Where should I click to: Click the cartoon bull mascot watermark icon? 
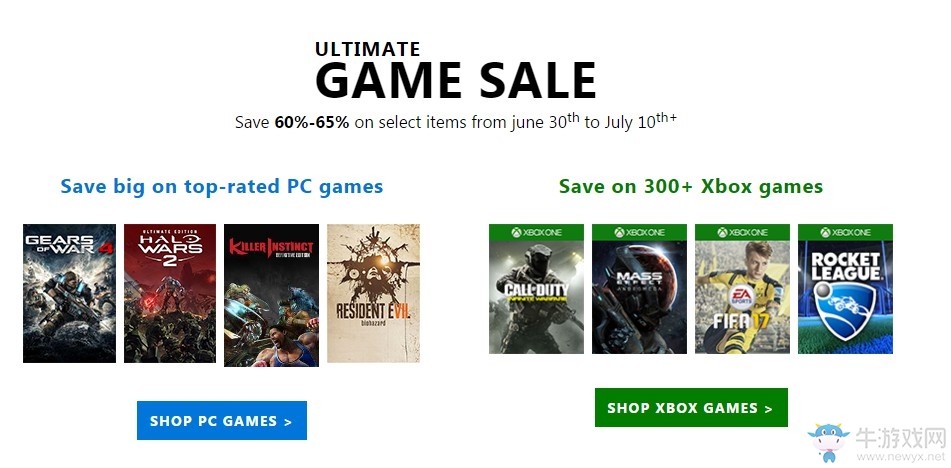pos(828,443)
